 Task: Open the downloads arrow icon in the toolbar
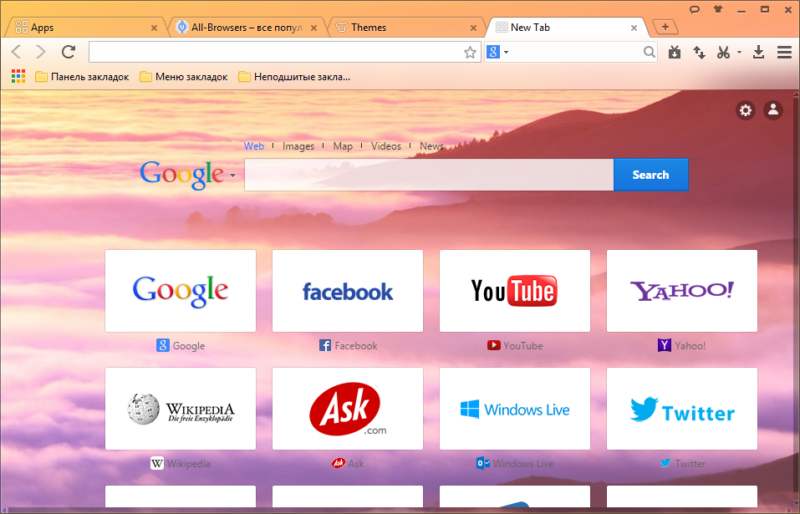click(x=758, y=52)
